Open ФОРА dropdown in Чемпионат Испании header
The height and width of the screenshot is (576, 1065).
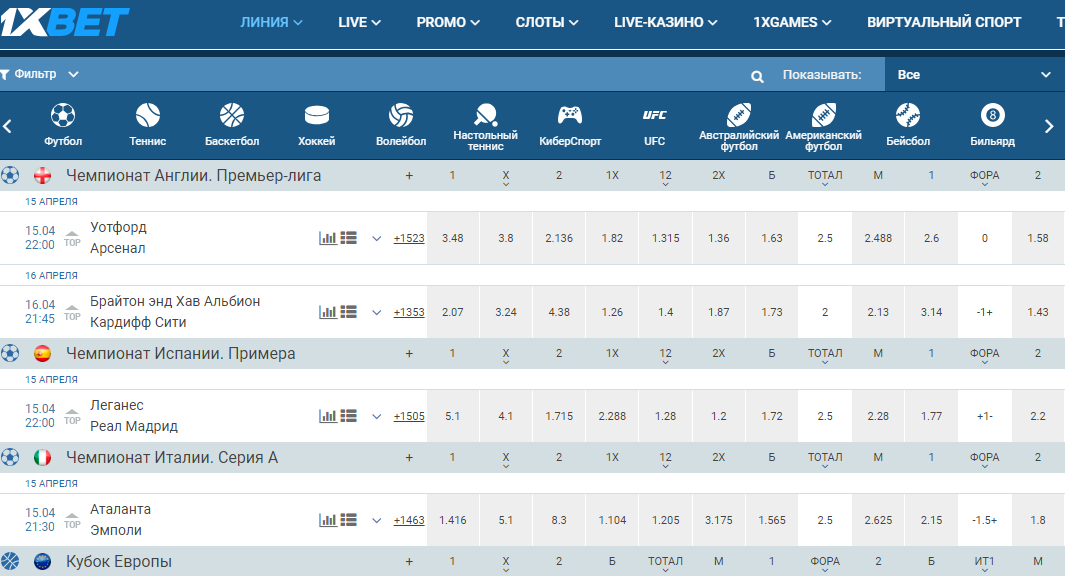coord(985,356)
